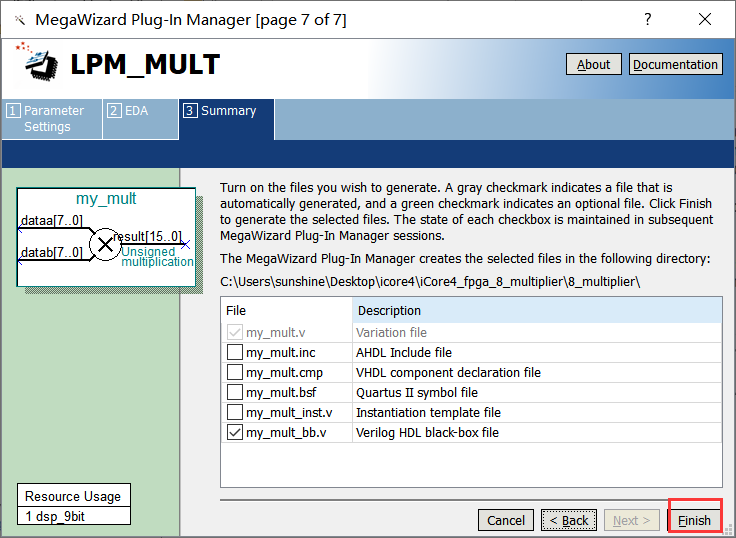Open the Documentation button

tap(675, 64)
